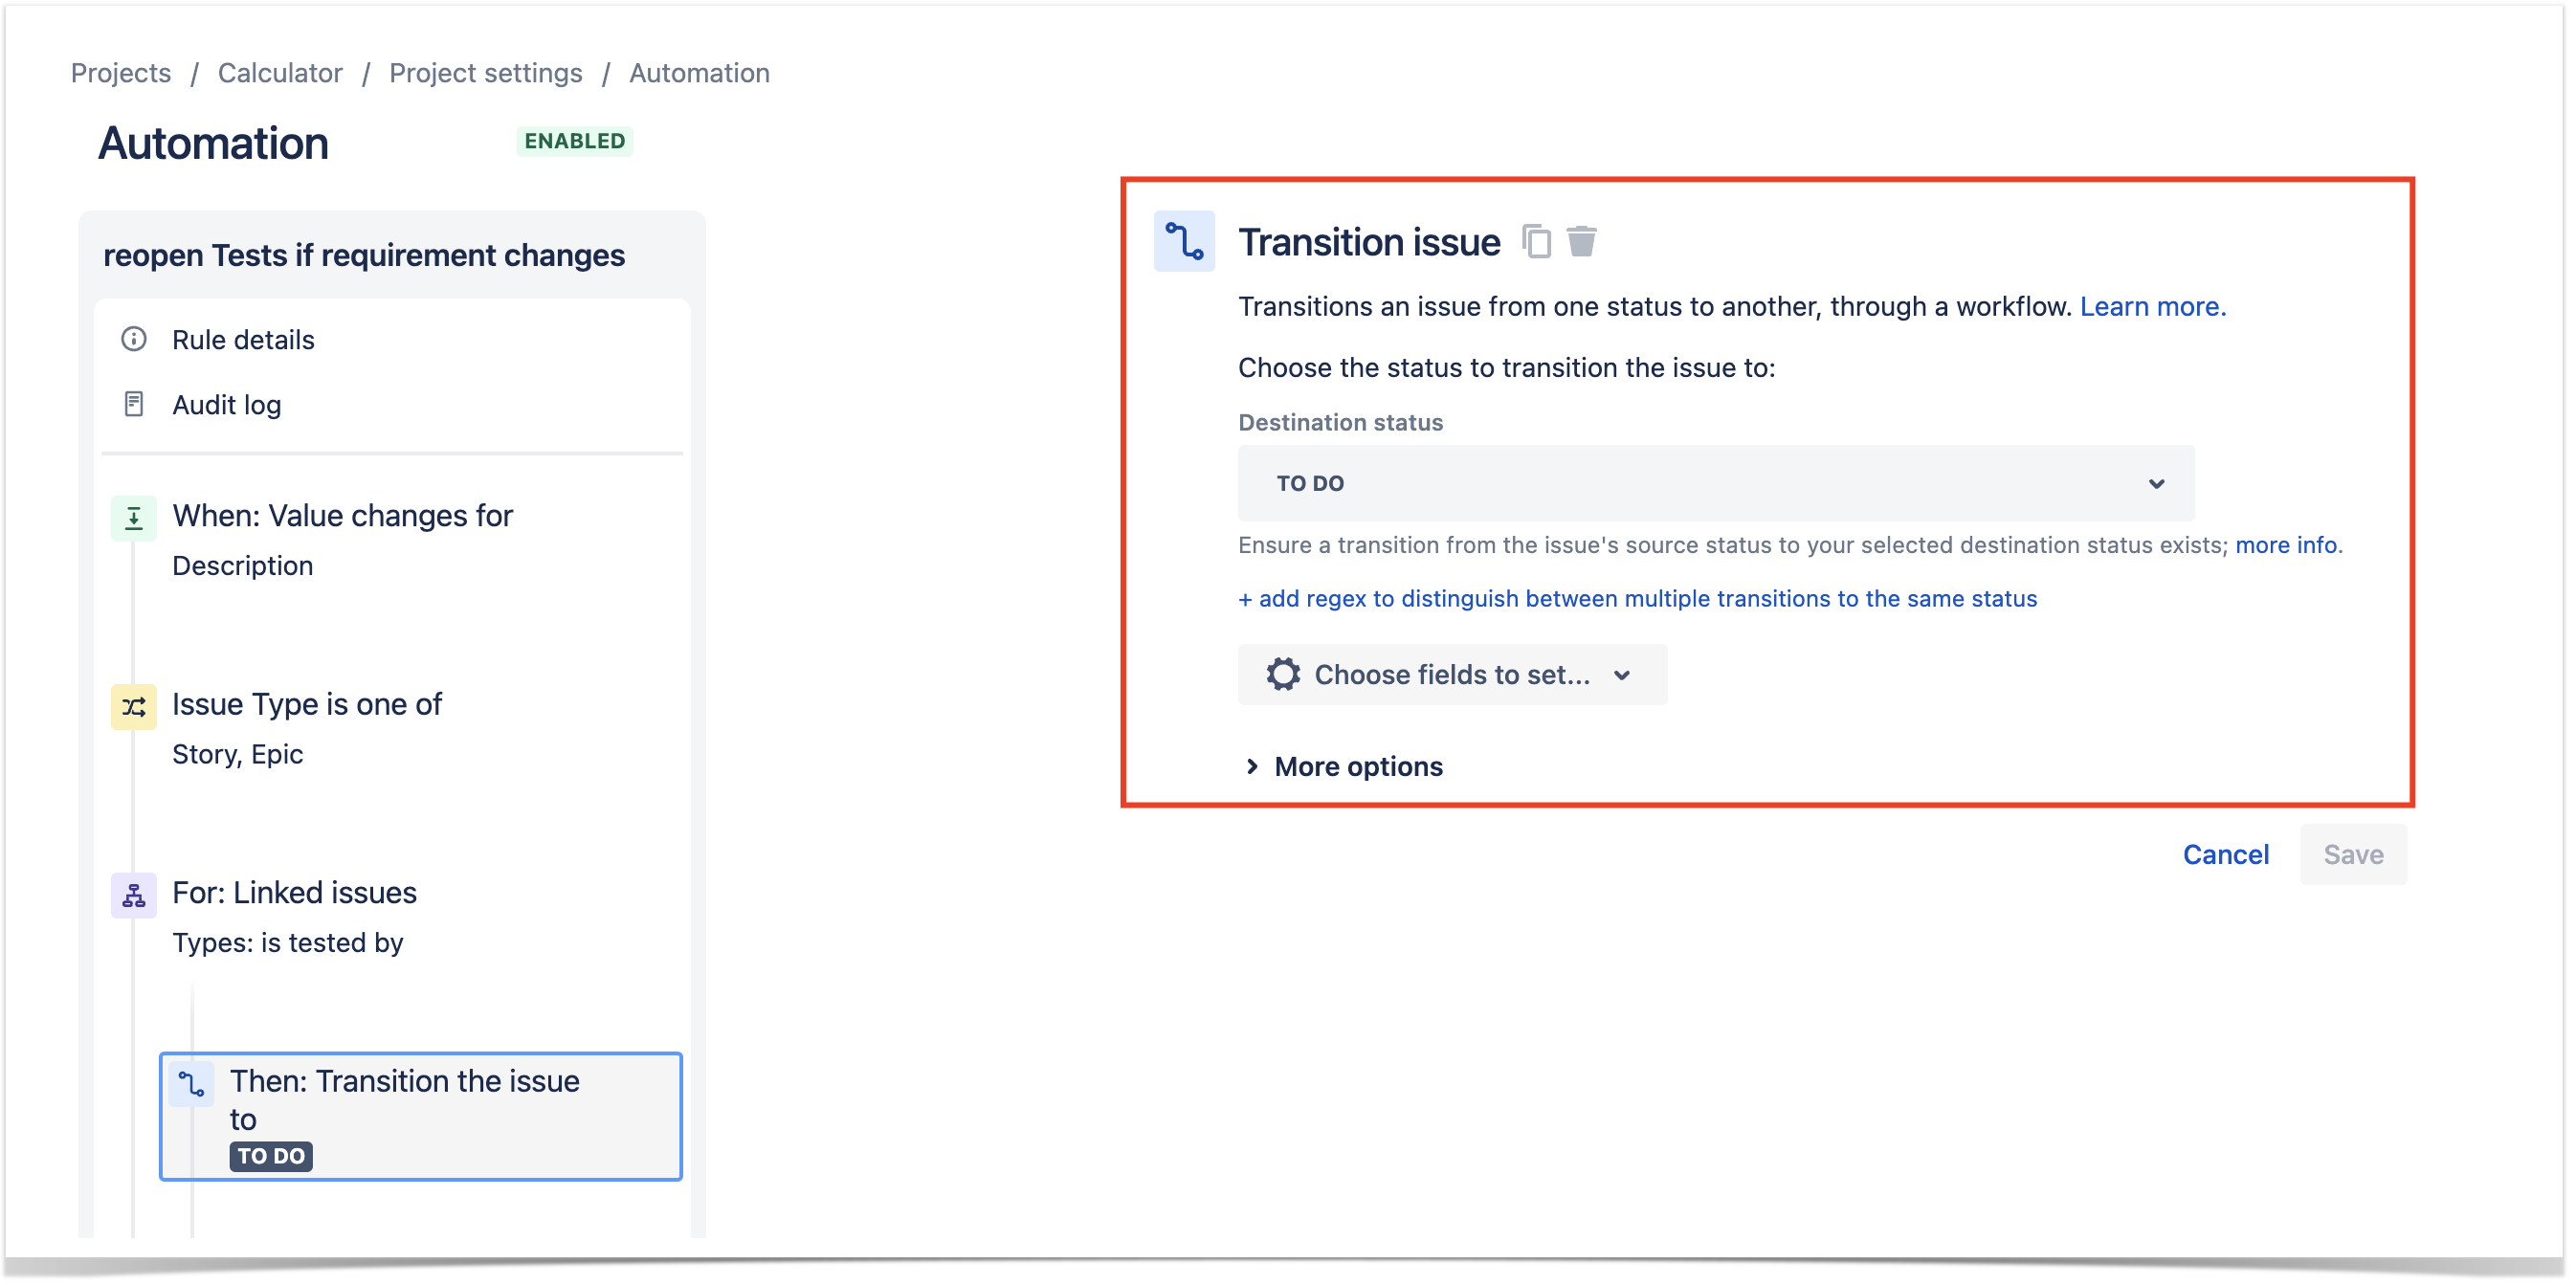Click the 'Description' trigger field text
This screenshot has width=2576, height=1285.
243,566
